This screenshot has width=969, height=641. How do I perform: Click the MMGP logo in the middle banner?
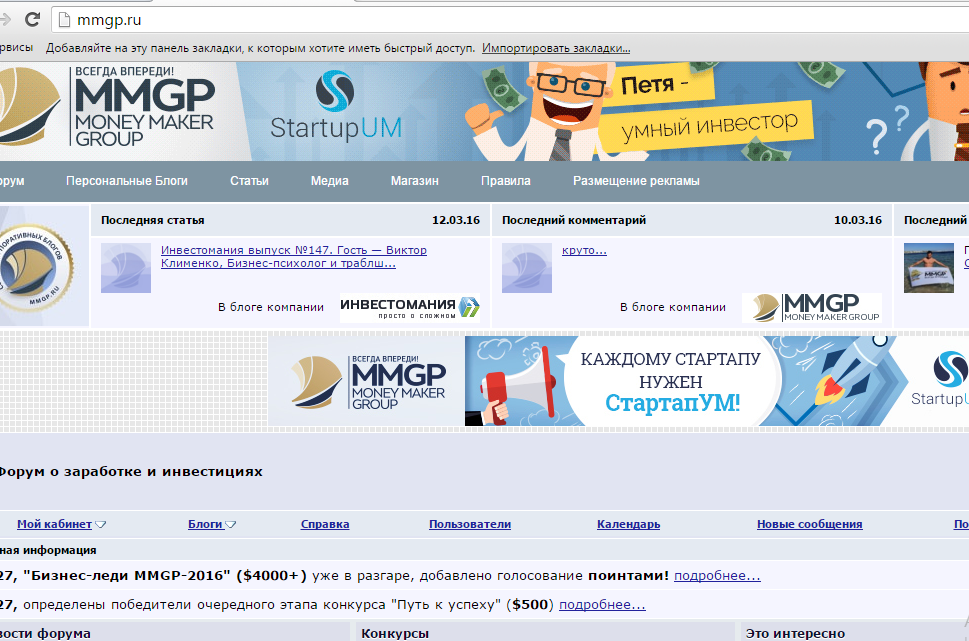coord(368,382)
